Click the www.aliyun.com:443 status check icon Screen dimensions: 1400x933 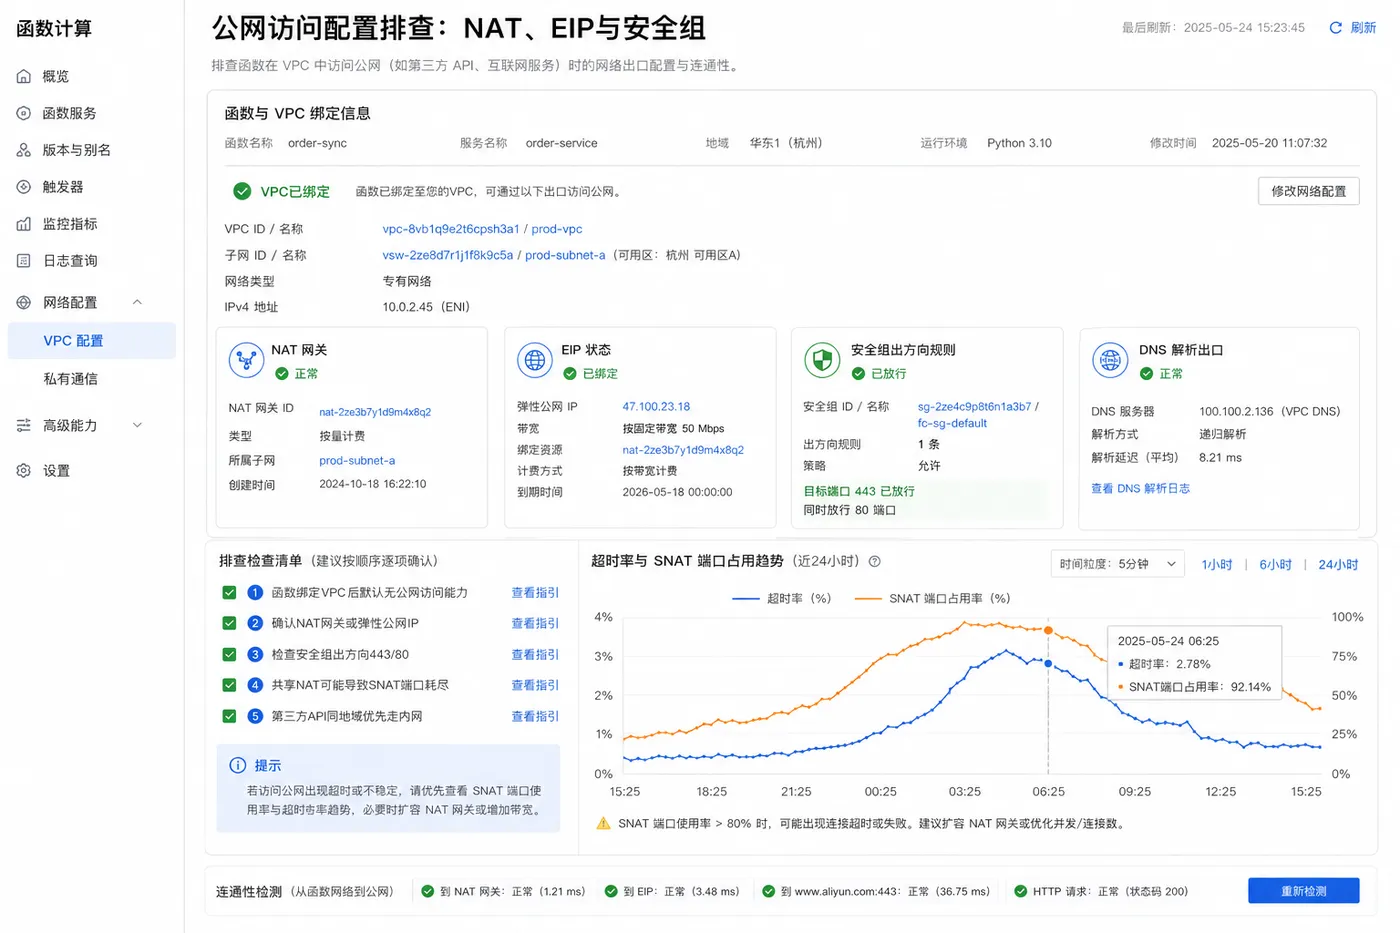point(768,891)
